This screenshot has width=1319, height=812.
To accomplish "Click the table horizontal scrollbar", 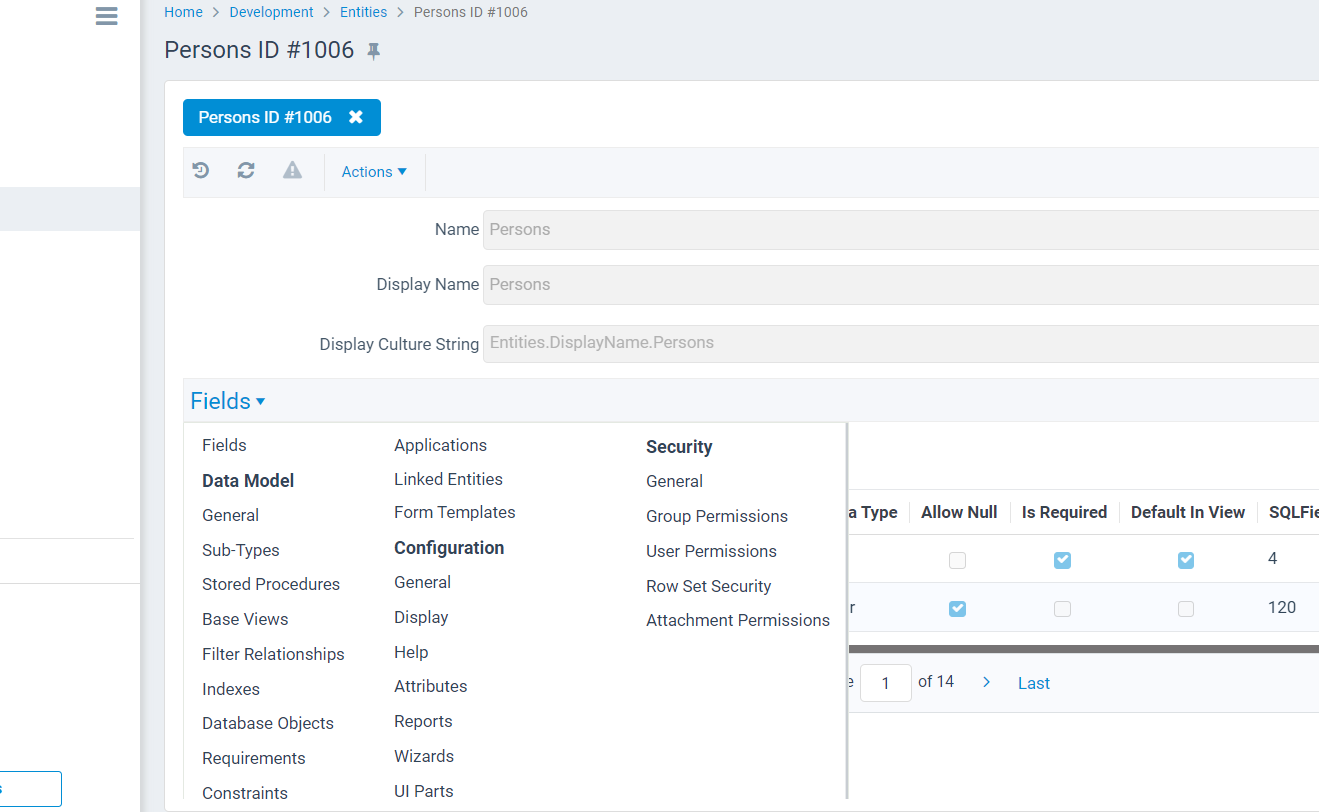I will pos(1083,649).
